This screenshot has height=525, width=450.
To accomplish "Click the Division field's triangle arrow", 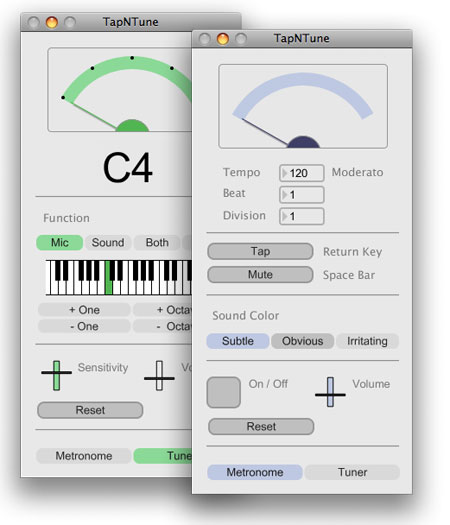I will click(x=285, y=216).
